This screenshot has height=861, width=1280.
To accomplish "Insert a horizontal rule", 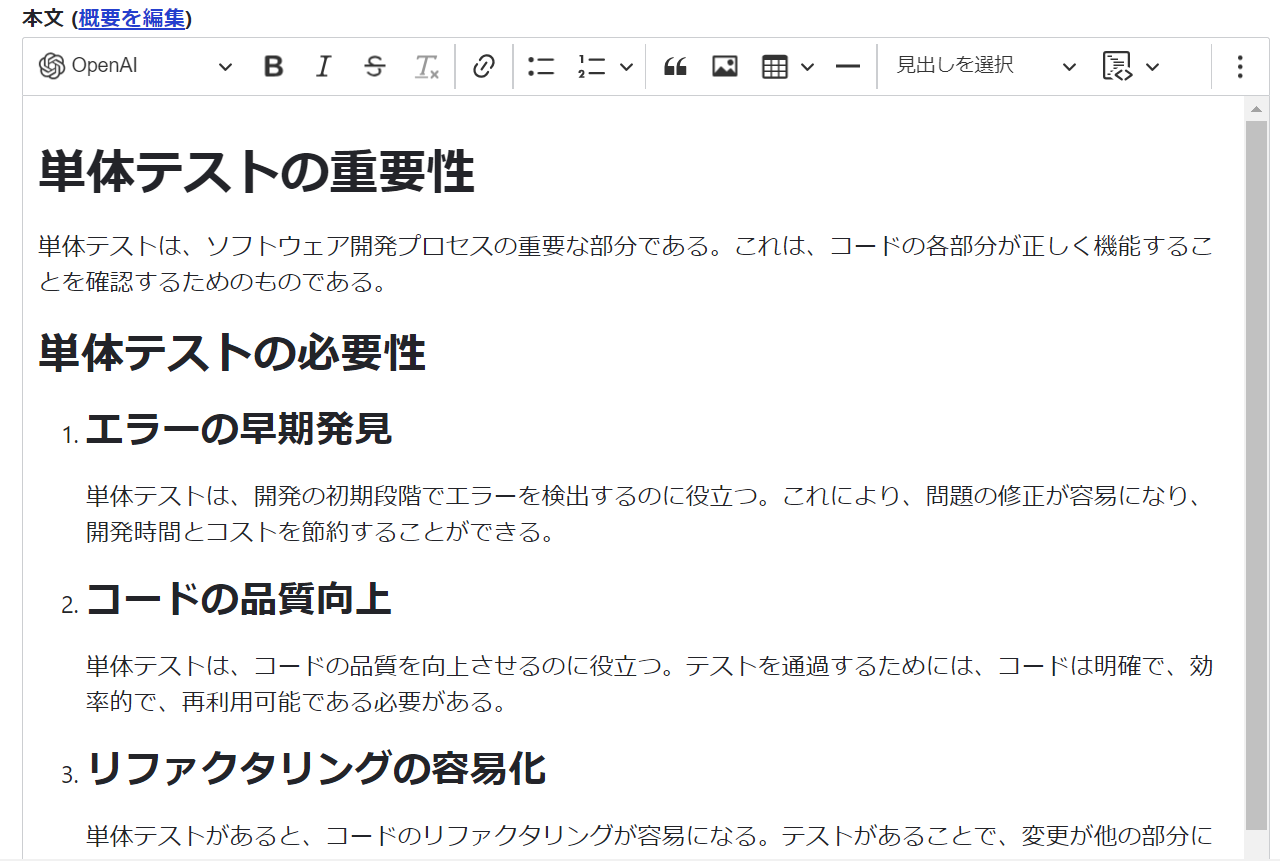I will pyautogui.click(x=846, y=66).
